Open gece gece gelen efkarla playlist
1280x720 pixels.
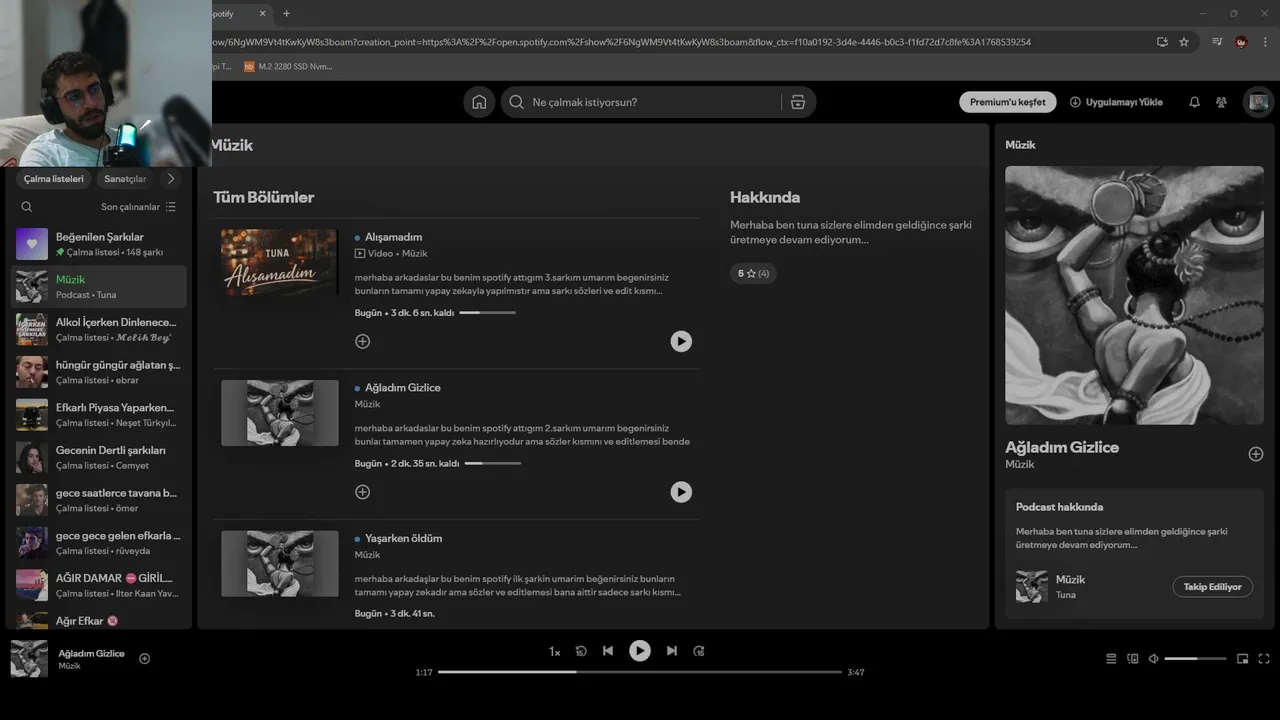pos(99,543)
